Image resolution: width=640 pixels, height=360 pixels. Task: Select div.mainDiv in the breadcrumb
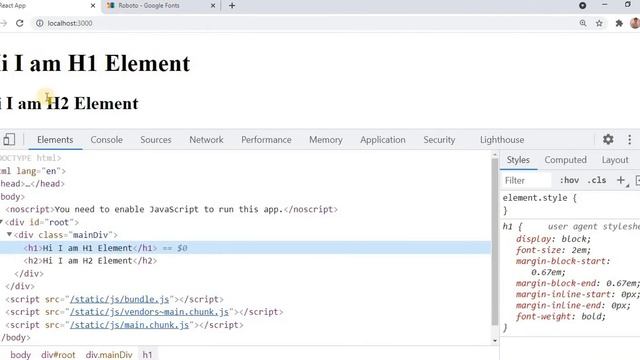tap(109, 355)
